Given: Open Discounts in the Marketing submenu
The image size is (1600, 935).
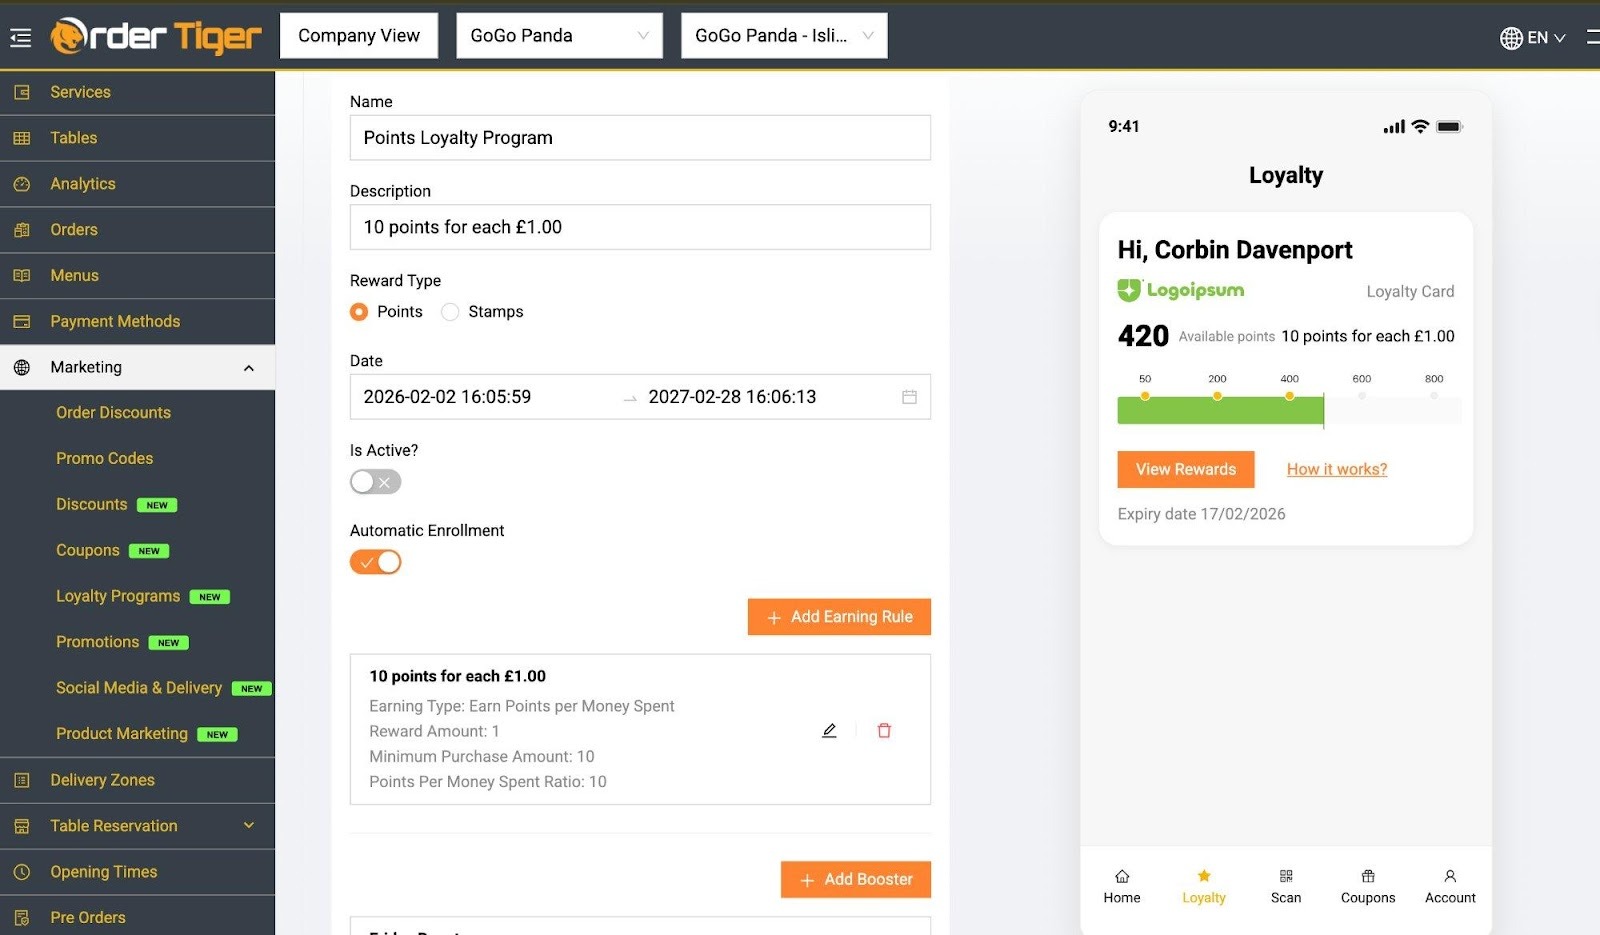Looking at the screenshot, I should click(91, 505).
